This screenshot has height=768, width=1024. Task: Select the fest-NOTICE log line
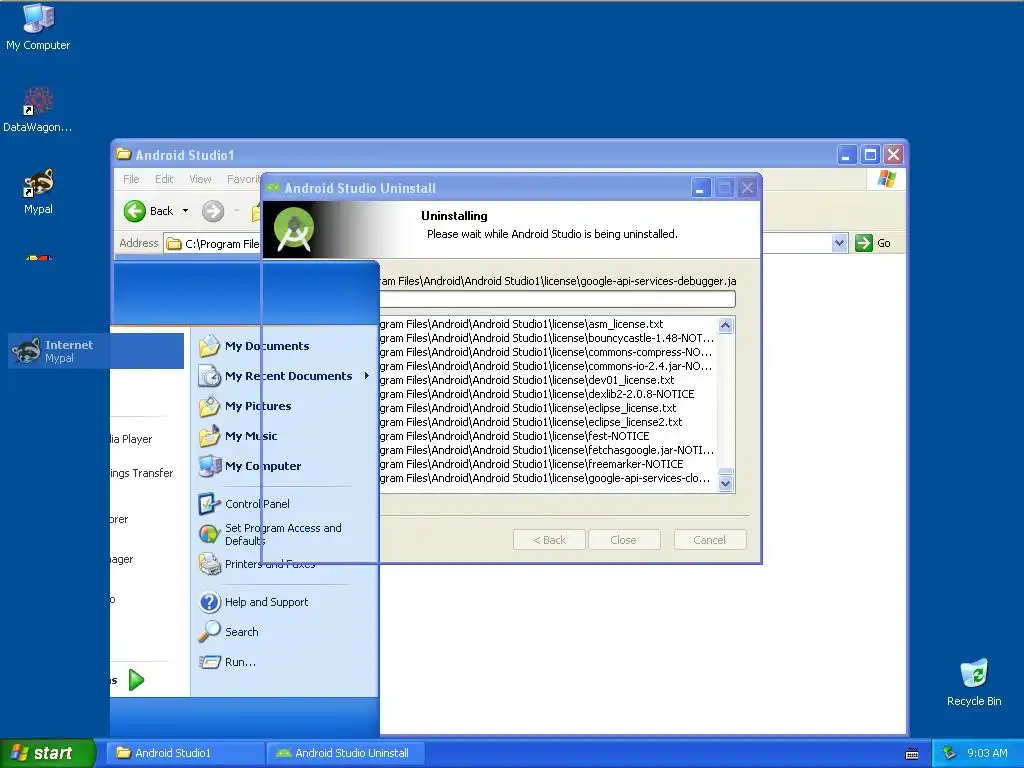(x=515, y=436)
